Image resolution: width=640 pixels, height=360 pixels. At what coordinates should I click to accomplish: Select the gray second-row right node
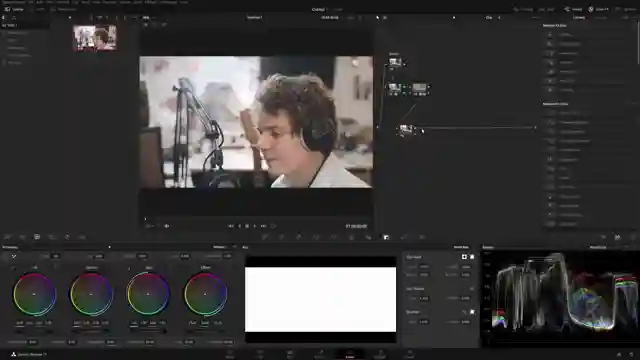[x=419, y=88]
